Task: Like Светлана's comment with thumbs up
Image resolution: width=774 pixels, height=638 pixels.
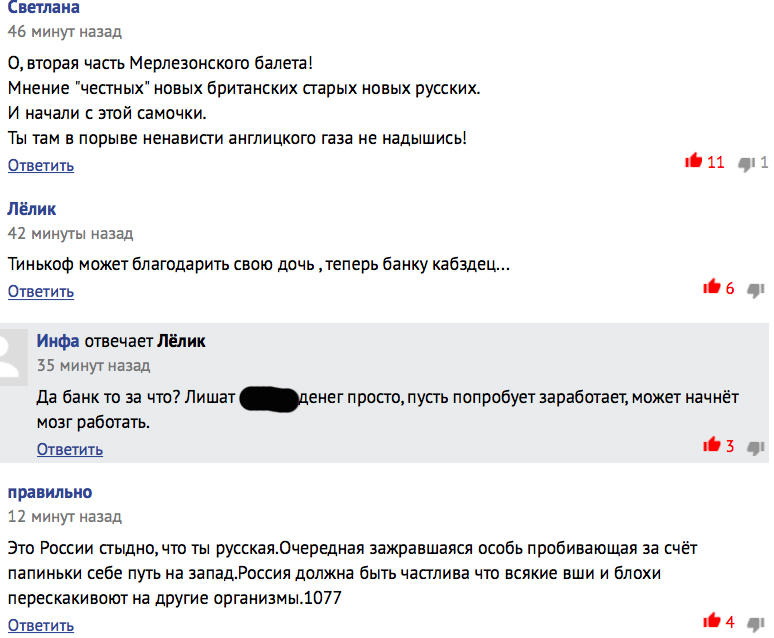Action: (x=693, y=160)
